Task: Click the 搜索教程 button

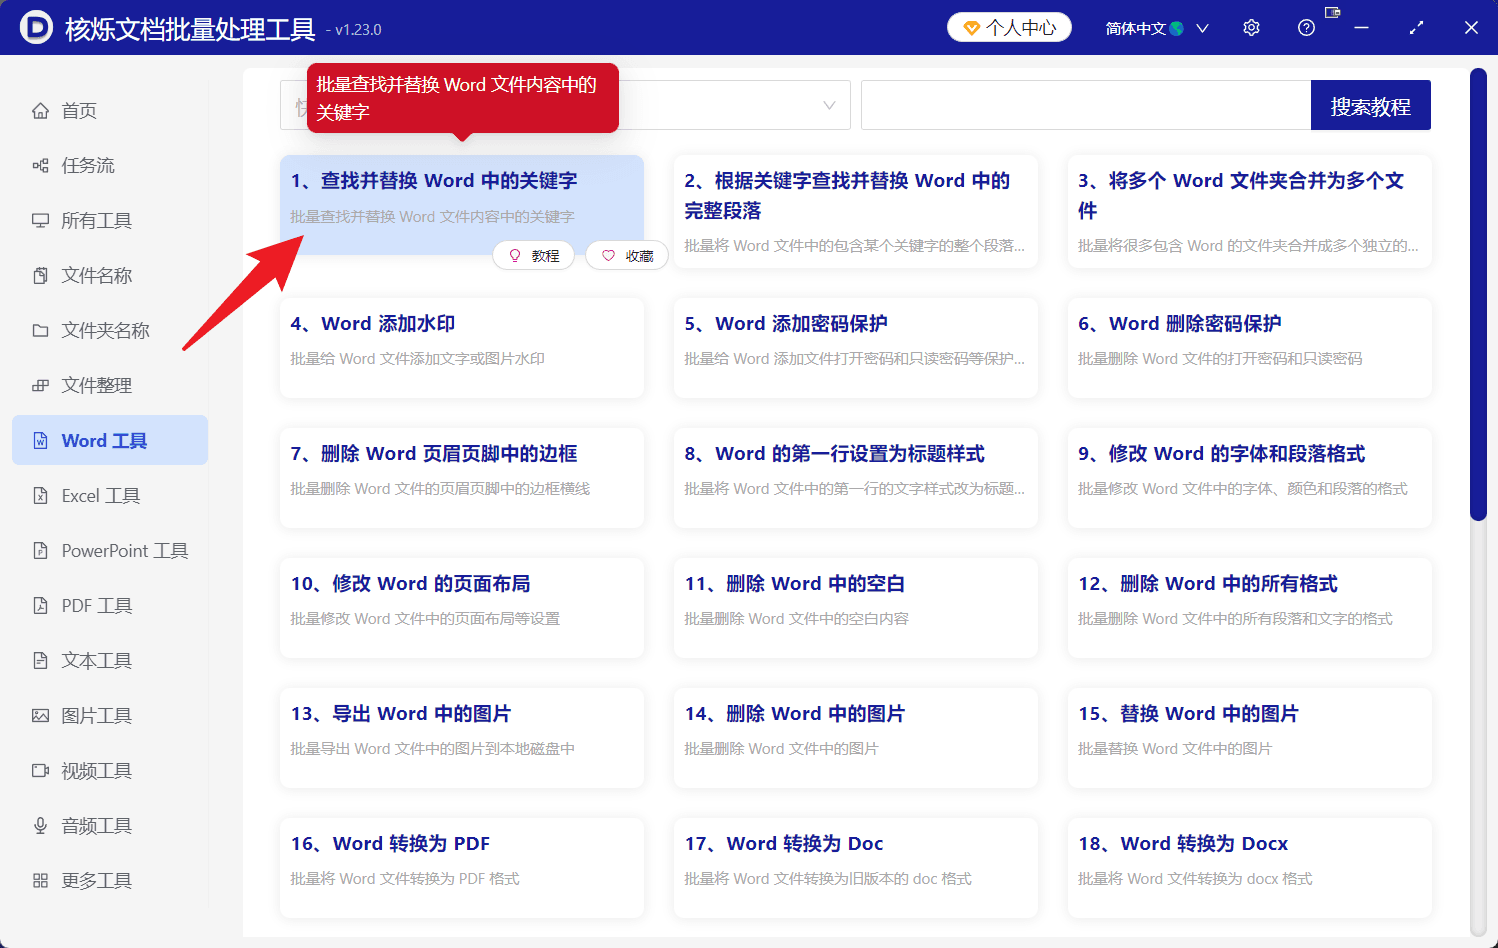Action: coord(1370,105)
